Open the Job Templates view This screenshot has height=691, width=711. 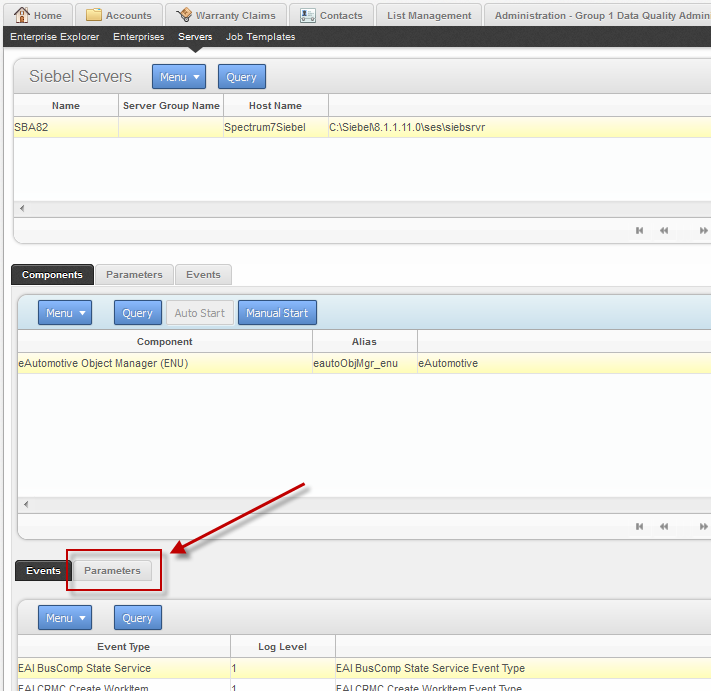pyautogui.click(x=260, y=37)
